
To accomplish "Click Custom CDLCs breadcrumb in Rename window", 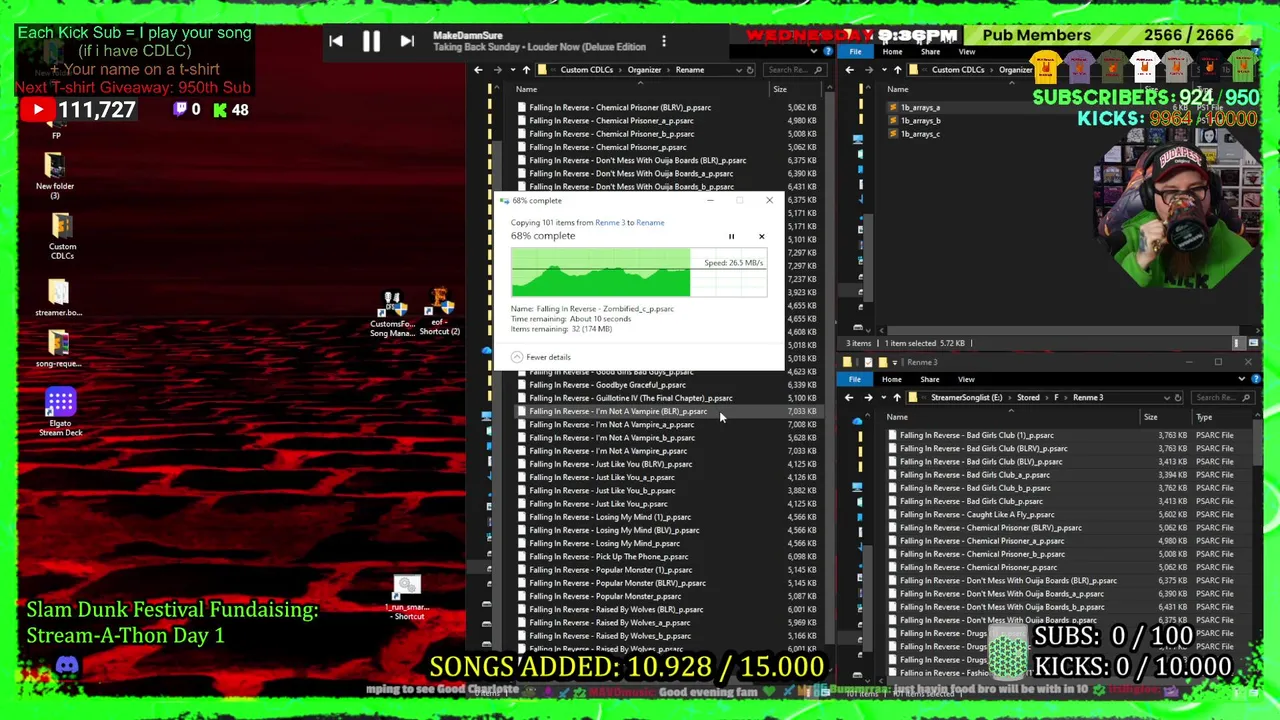I will 586,70.
